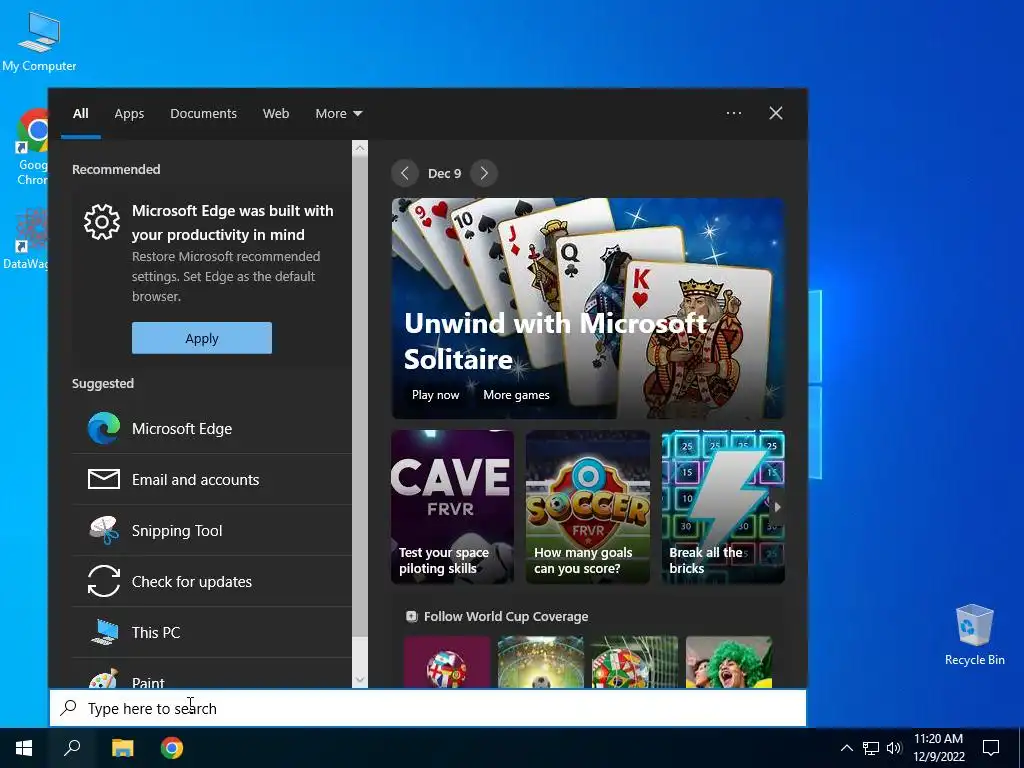Select the DataWag desktop shortcut
Screen dimensions: 1024x768
[x=25, y=238]
